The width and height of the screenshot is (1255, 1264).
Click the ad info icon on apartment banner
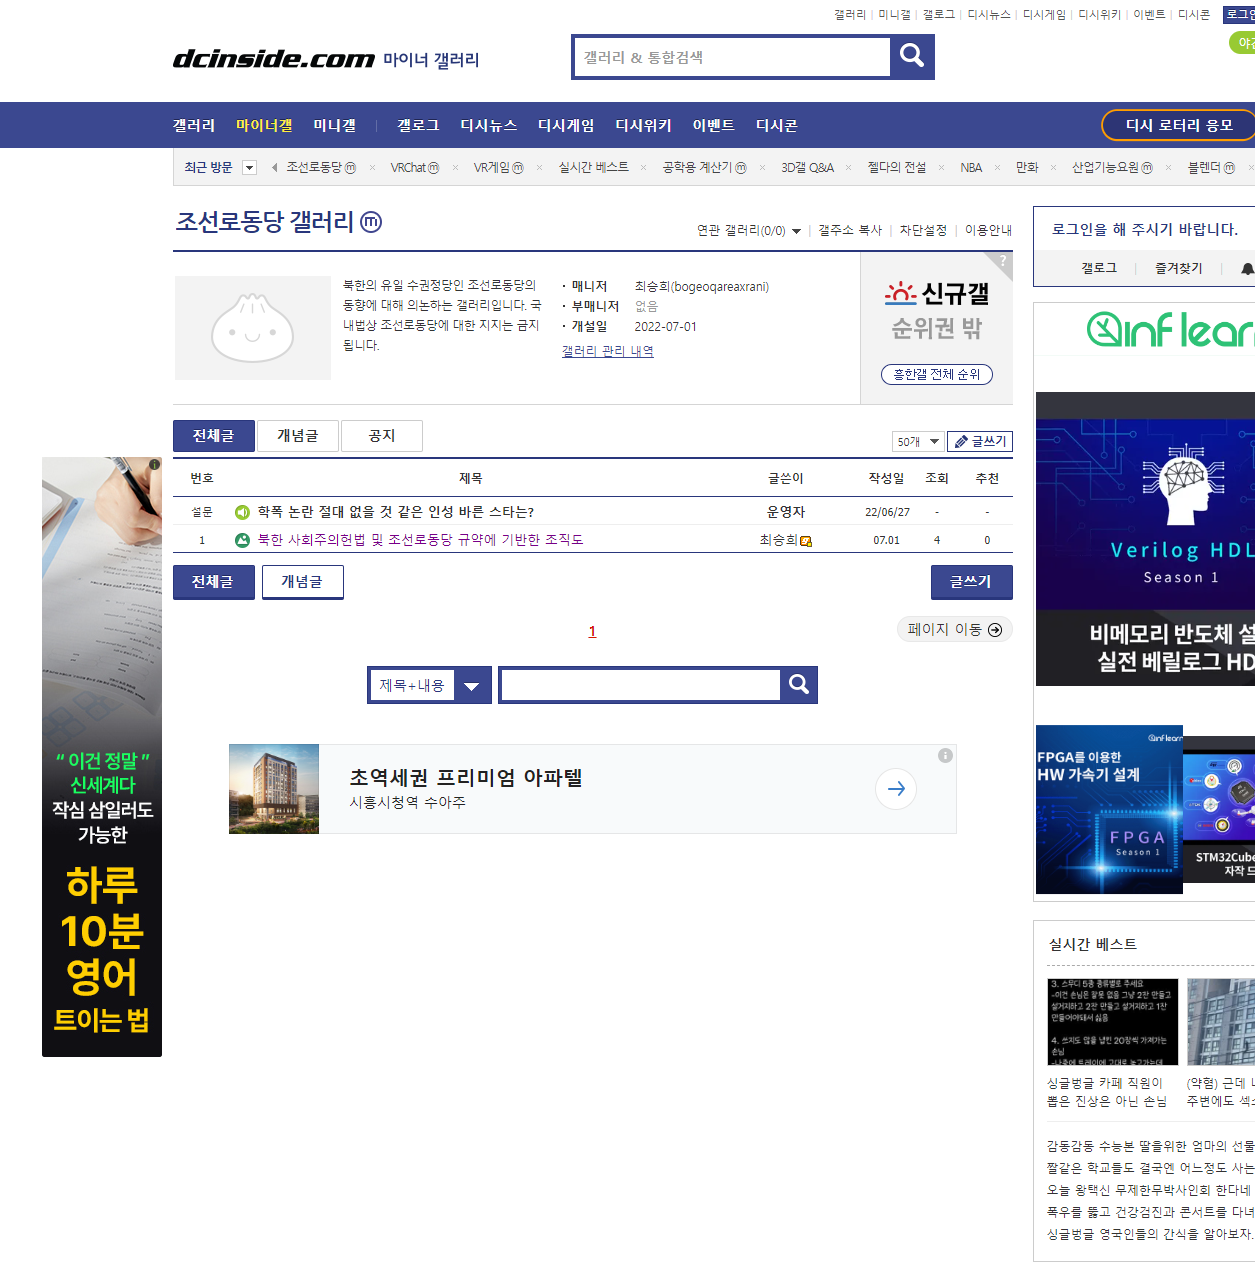pyautogui.click(x=945, y=756)
